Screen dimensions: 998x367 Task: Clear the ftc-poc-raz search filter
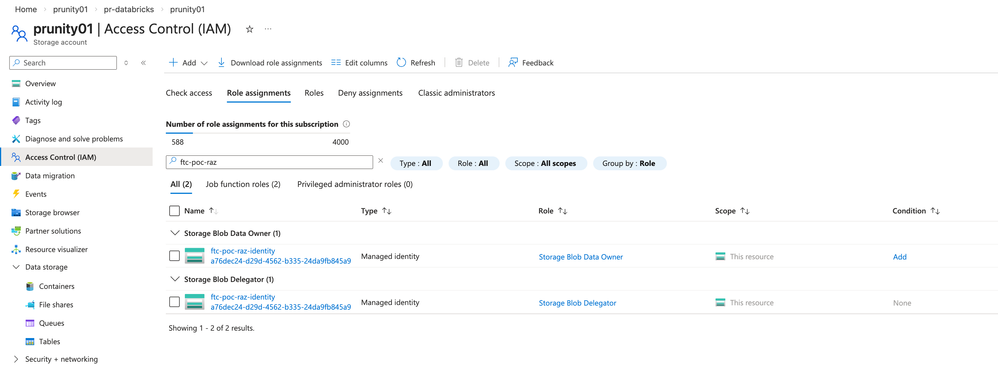point(381,161)
